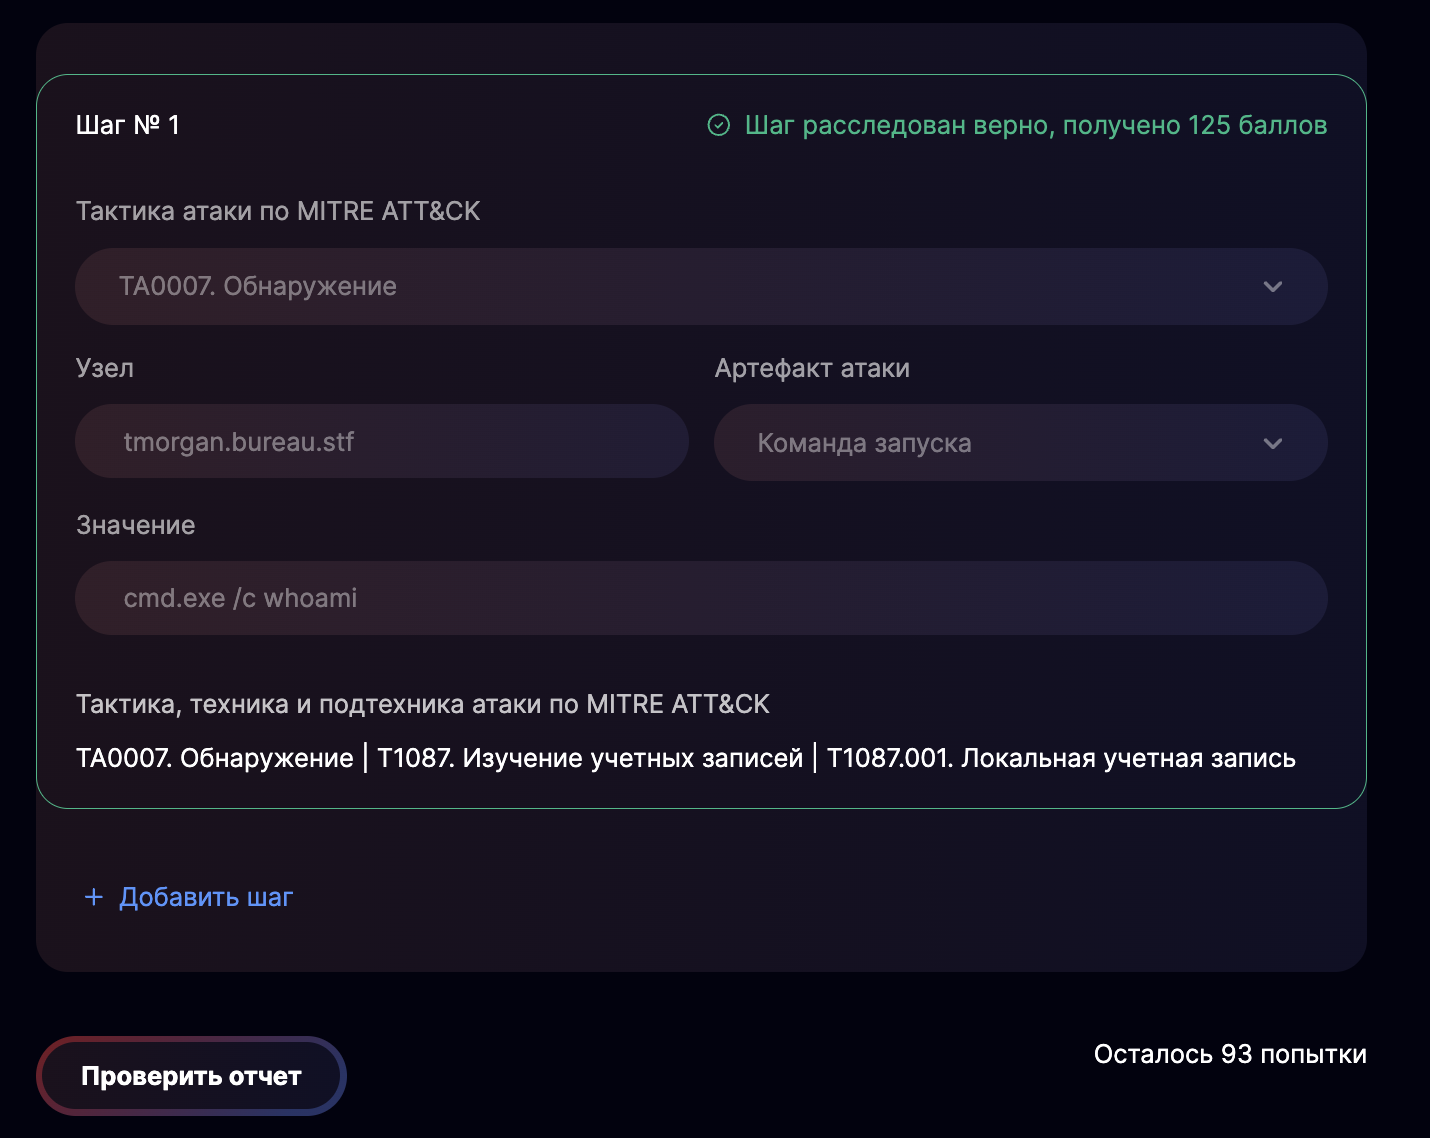Focus the Узел field with tmorgan.bureau.stf
Screen dimensions: 1430x1138
click(382, 442)
